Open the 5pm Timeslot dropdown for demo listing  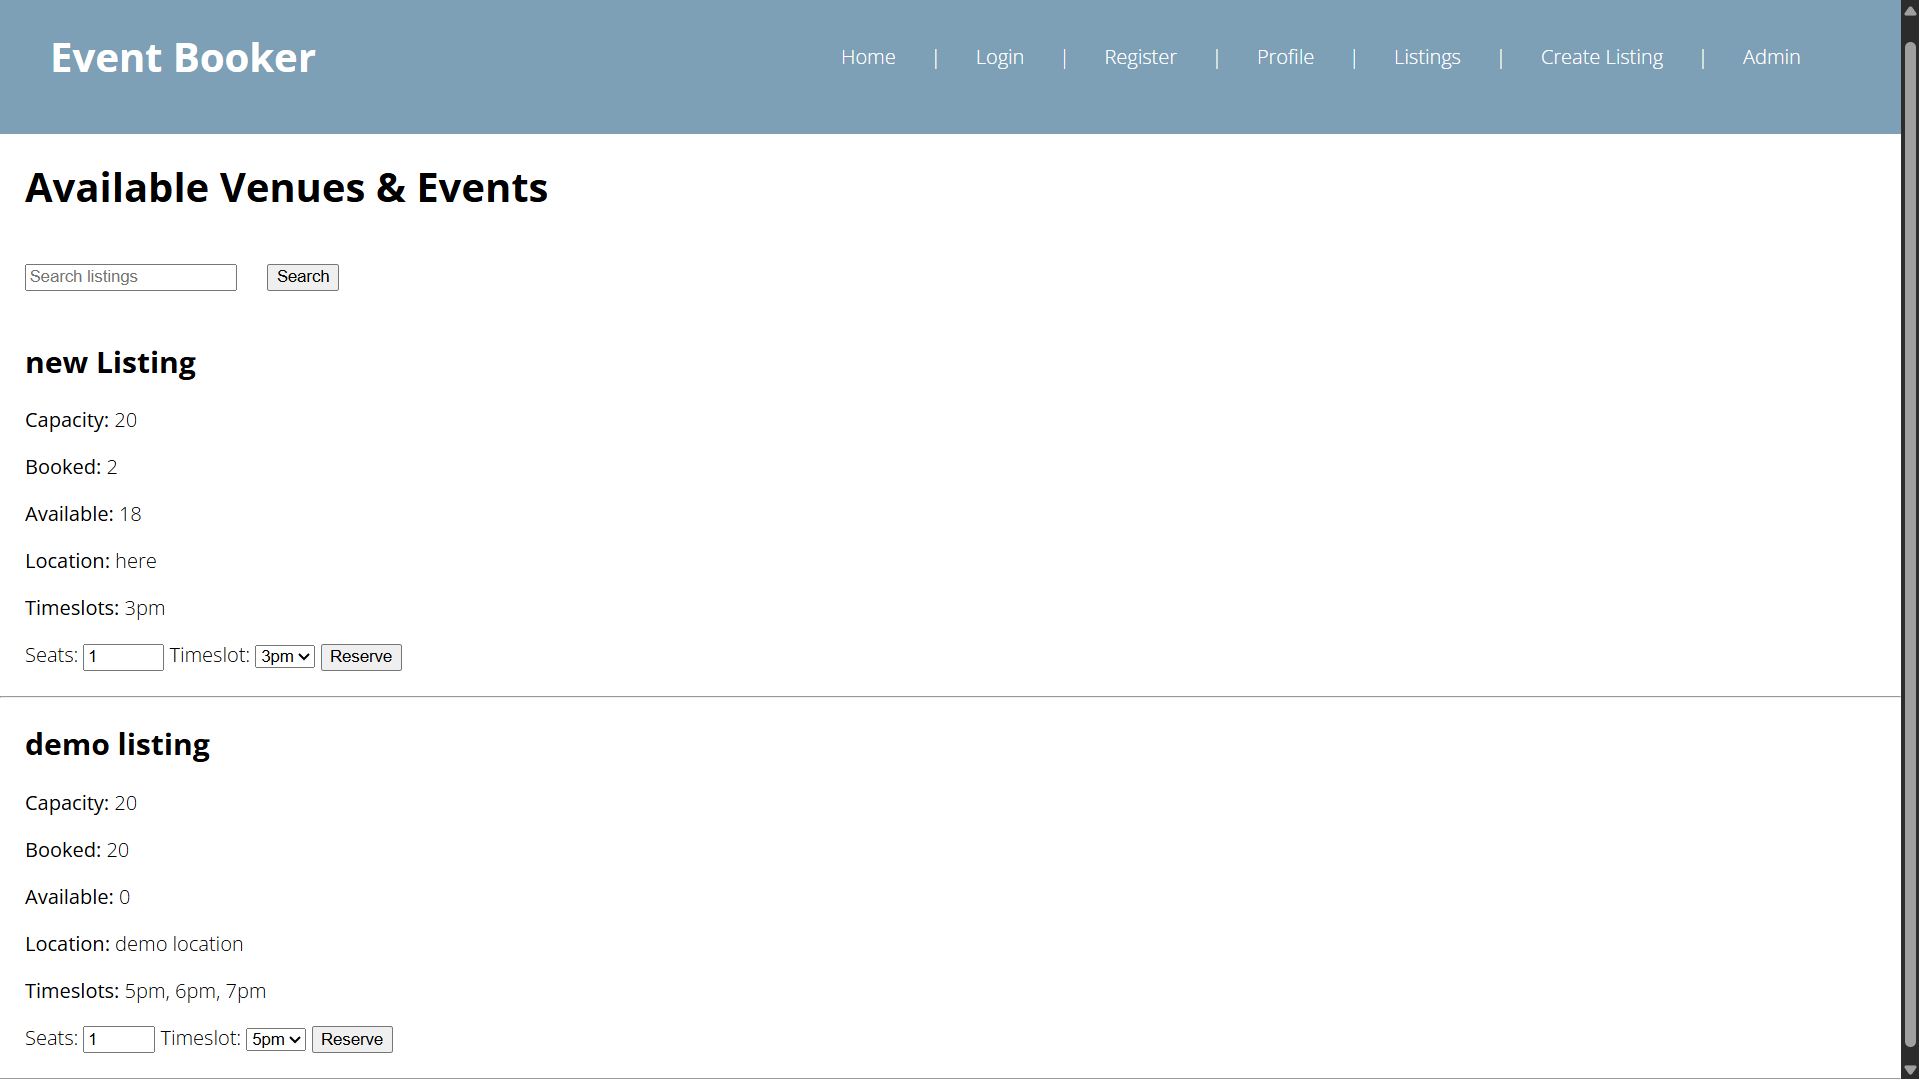click(x=275, y=1039)
